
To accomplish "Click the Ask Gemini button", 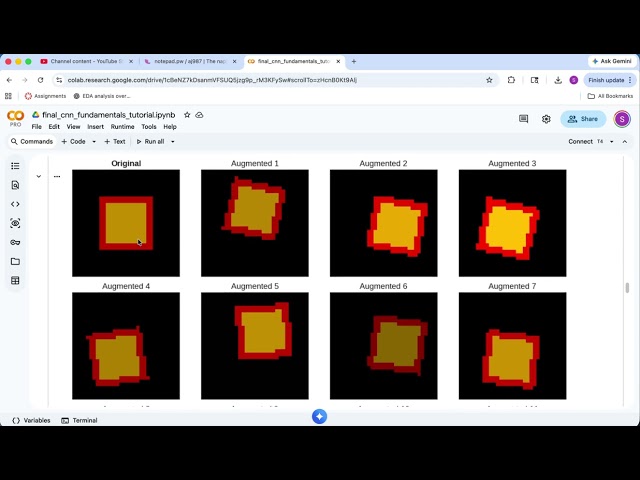I will [x=612, y=61].
